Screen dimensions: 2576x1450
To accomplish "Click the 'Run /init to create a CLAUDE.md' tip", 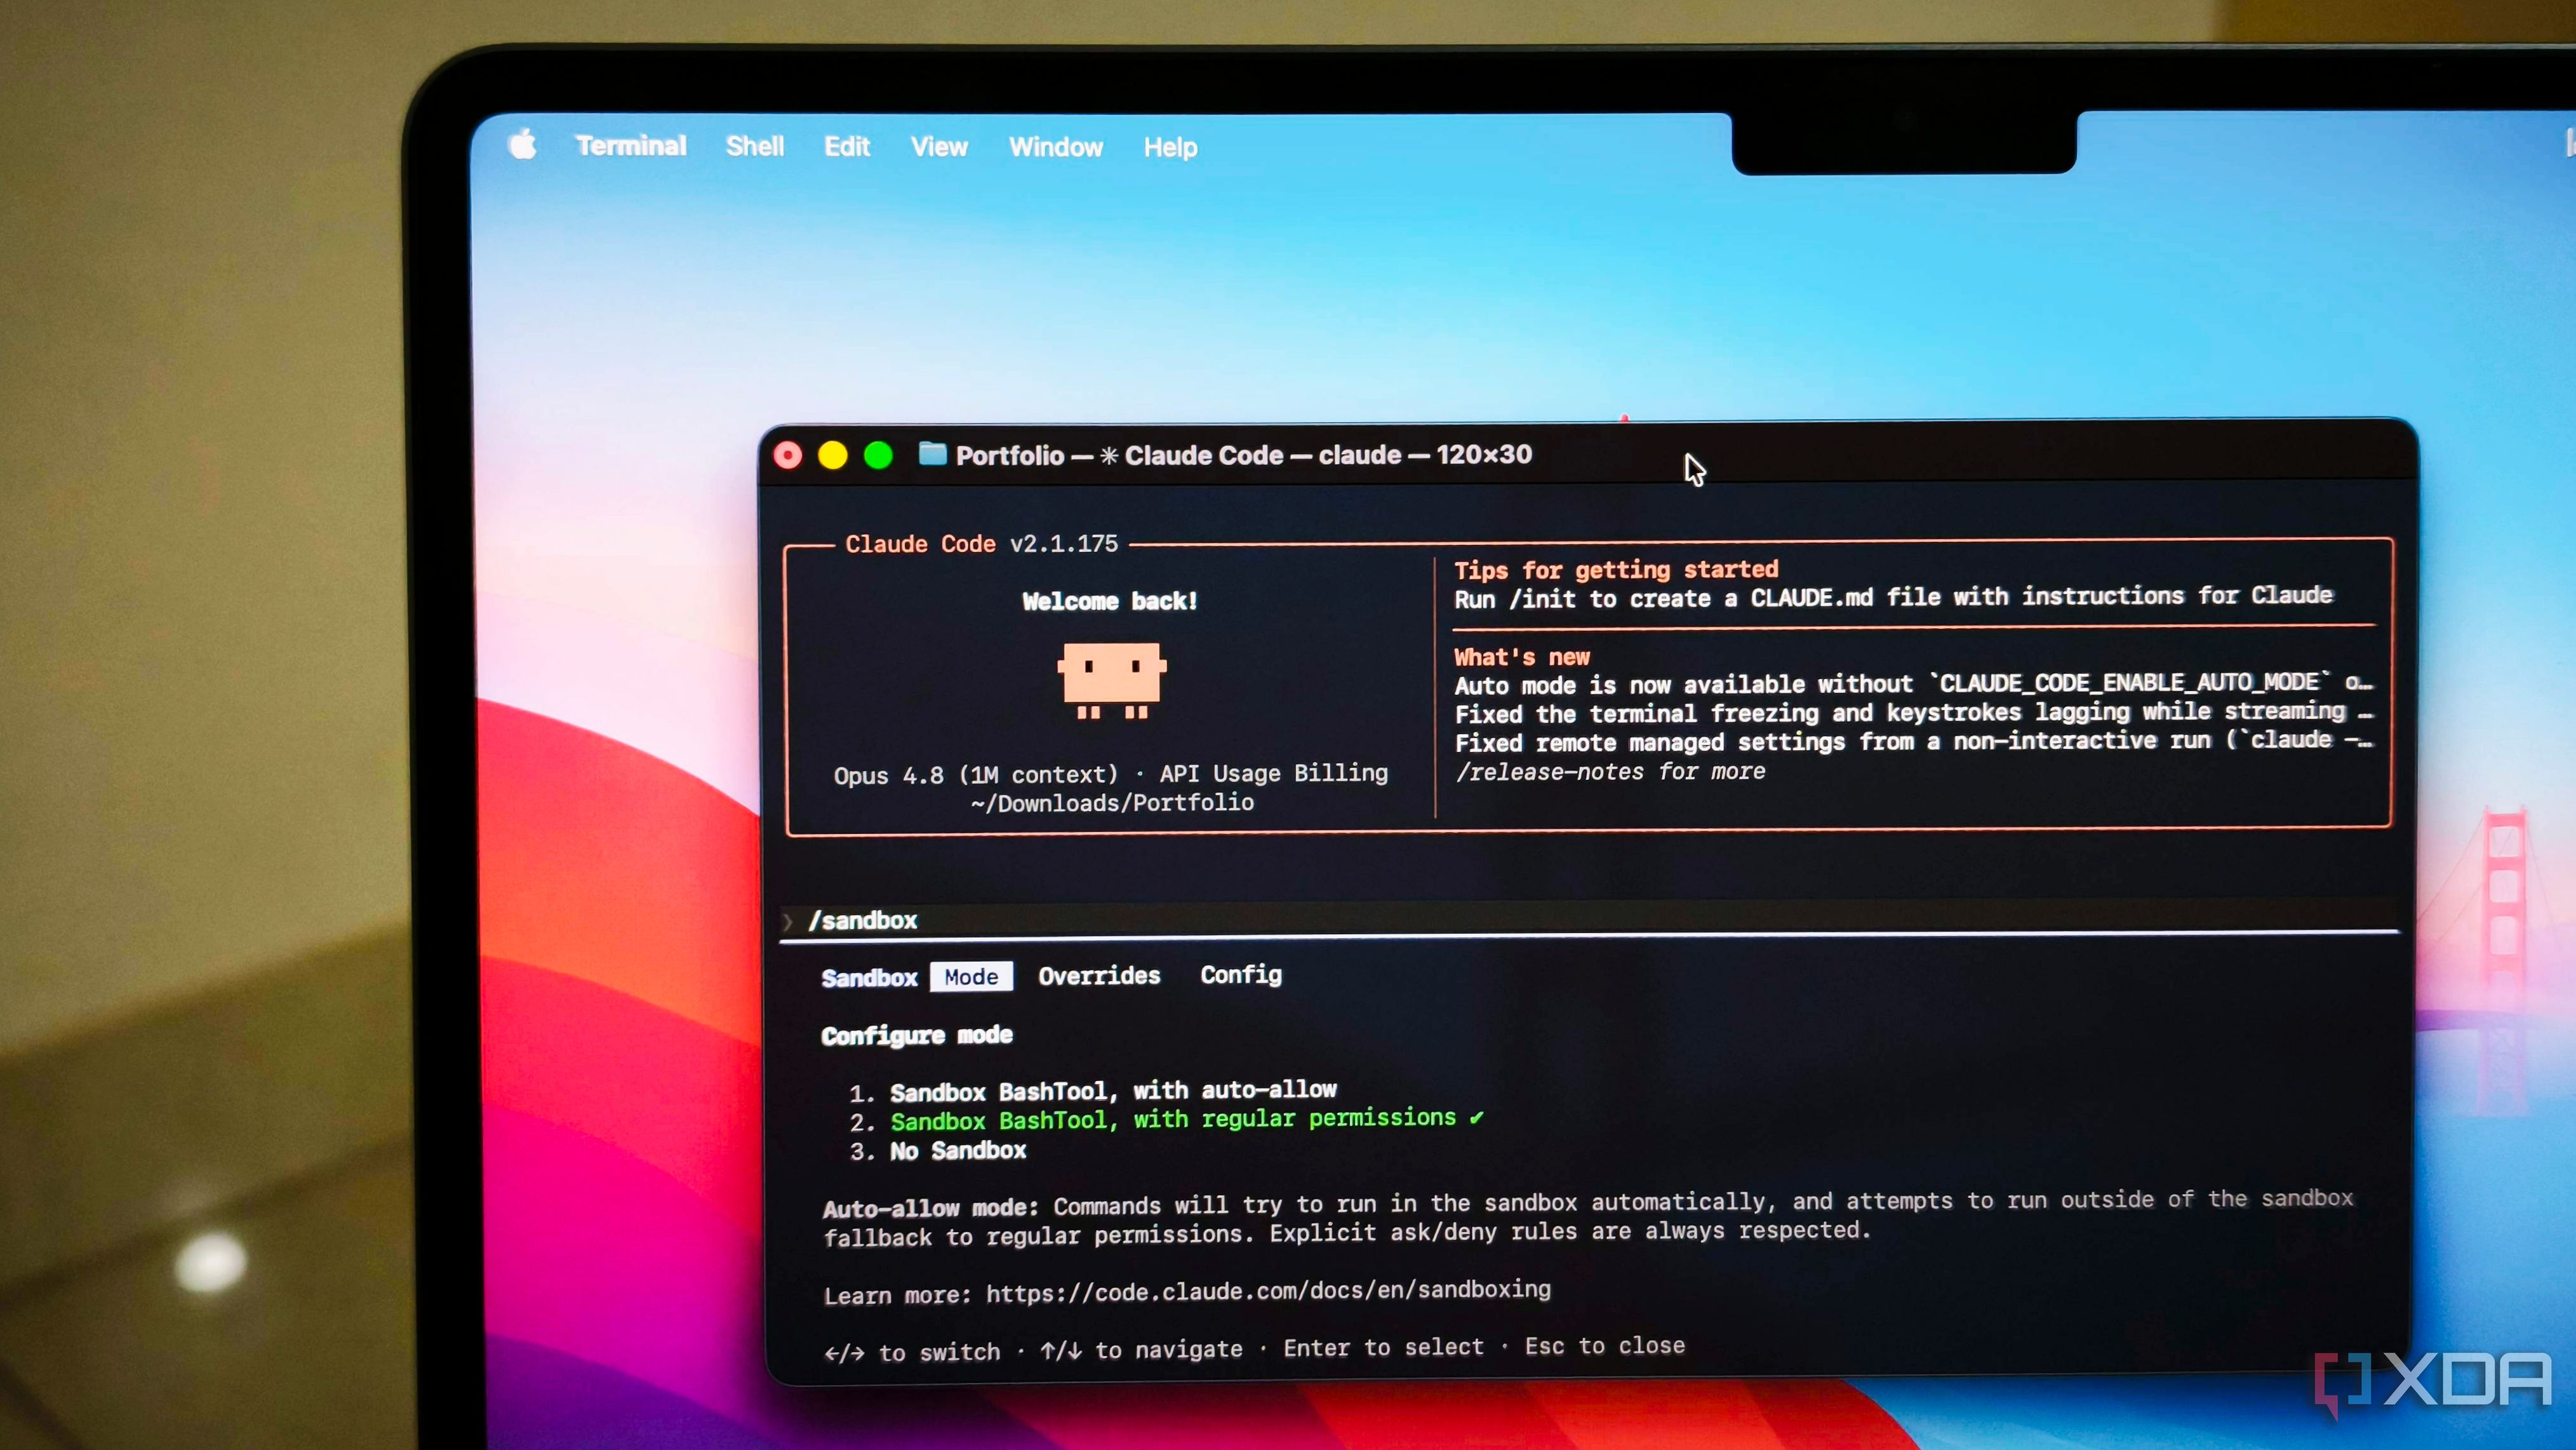I will 1893,597.
